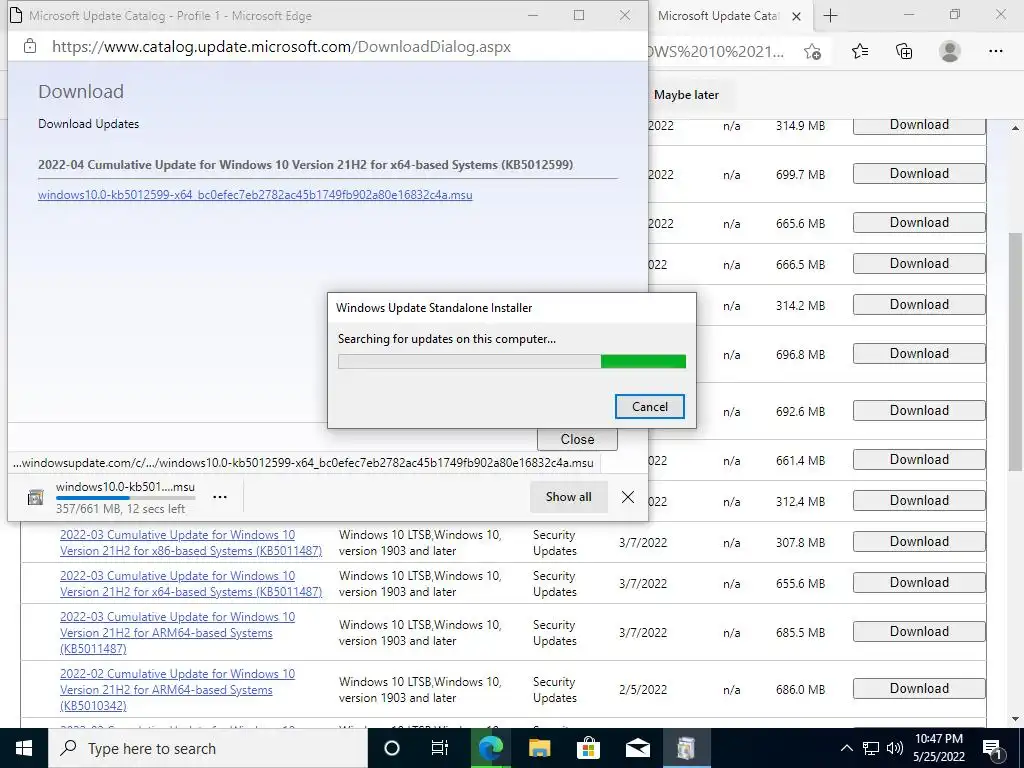
Task: Open 2022-03 x86-based KB5011487 update link
Action: pyautogui.click(x=191, y=543)
